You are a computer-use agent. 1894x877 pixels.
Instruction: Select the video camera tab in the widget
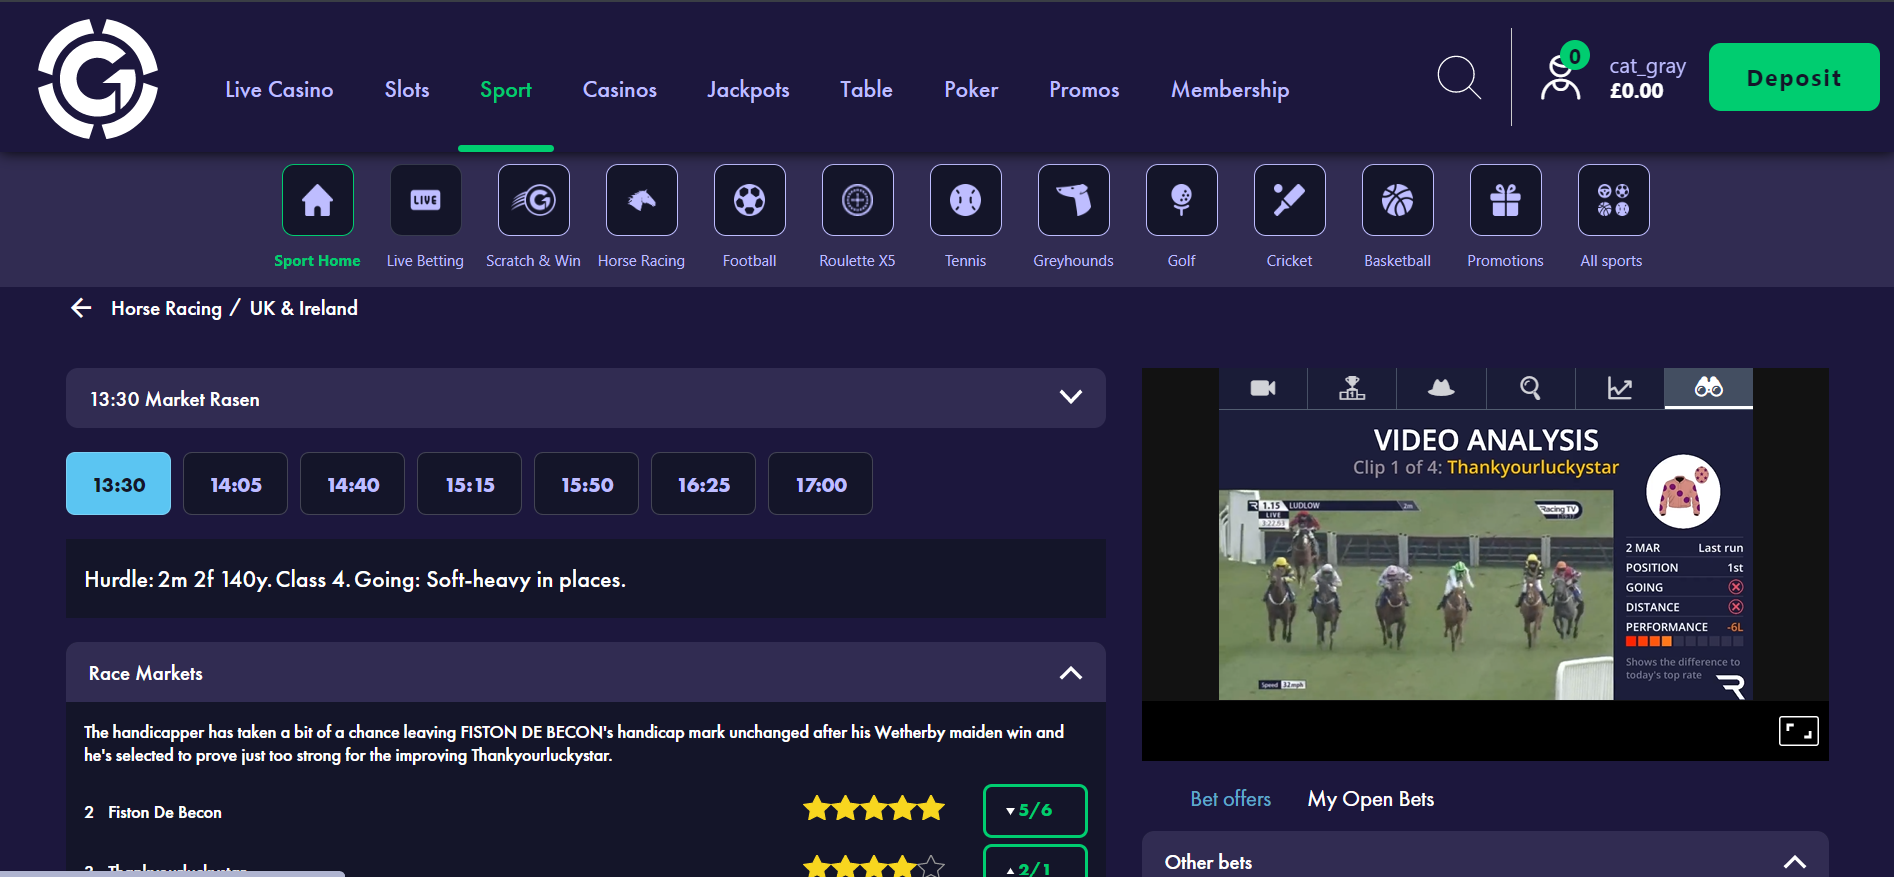coord(1263,388)
